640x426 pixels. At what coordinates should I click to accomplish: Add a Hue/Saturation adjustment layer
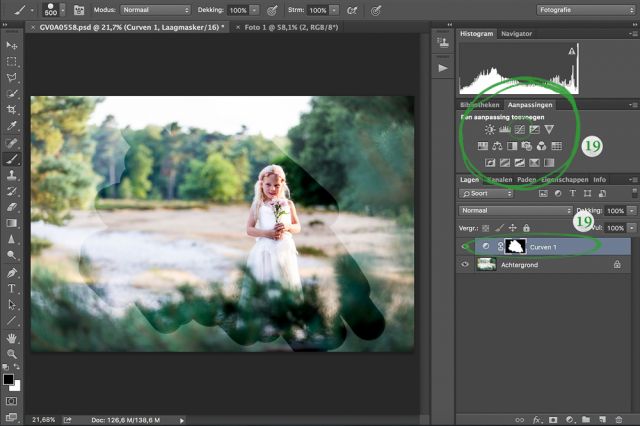click(482, 146)
